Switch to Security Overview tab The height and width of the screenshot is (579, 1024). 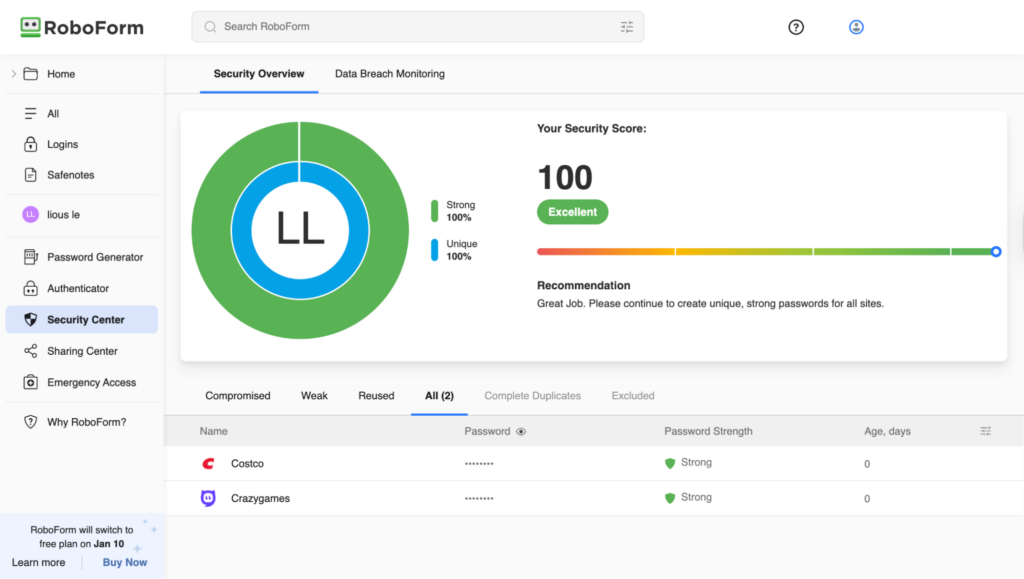pyautogui.click(x=259, y=74)
